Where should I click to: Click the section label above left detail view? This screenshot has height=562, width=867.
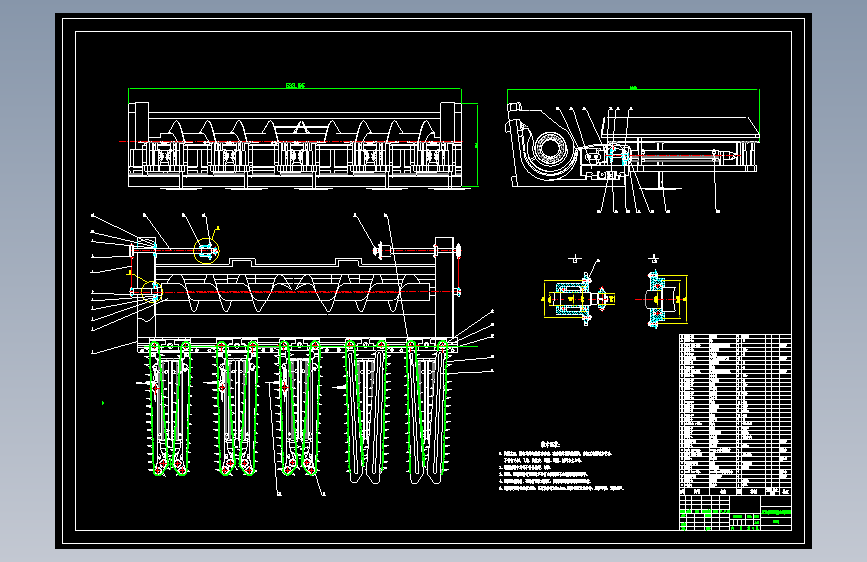pos(575,258)
